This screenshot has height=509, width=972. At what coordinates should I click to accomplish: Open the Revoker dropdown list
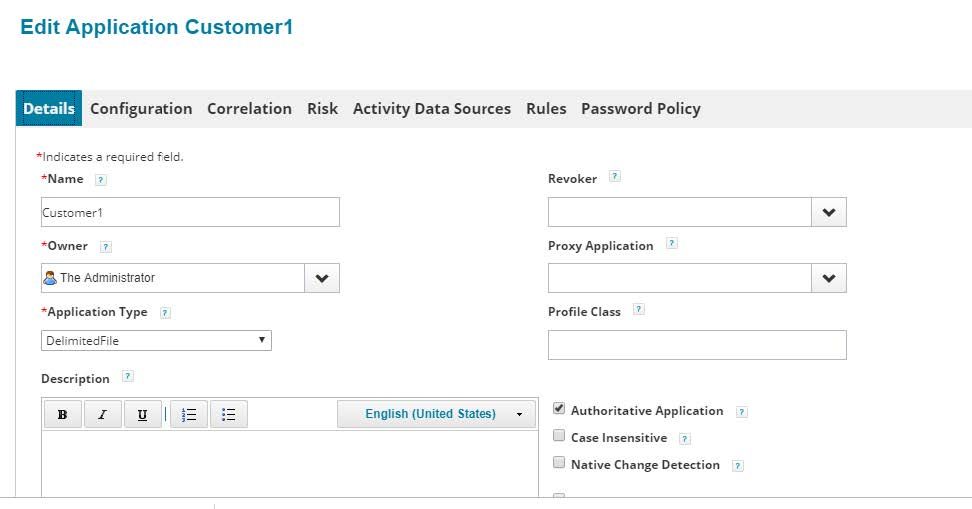[x=828, y=212]
